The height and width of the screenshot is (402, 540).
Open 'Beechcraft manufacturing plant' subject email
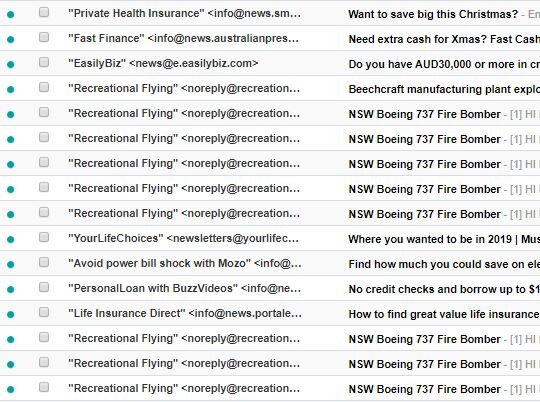click(444, 89)
